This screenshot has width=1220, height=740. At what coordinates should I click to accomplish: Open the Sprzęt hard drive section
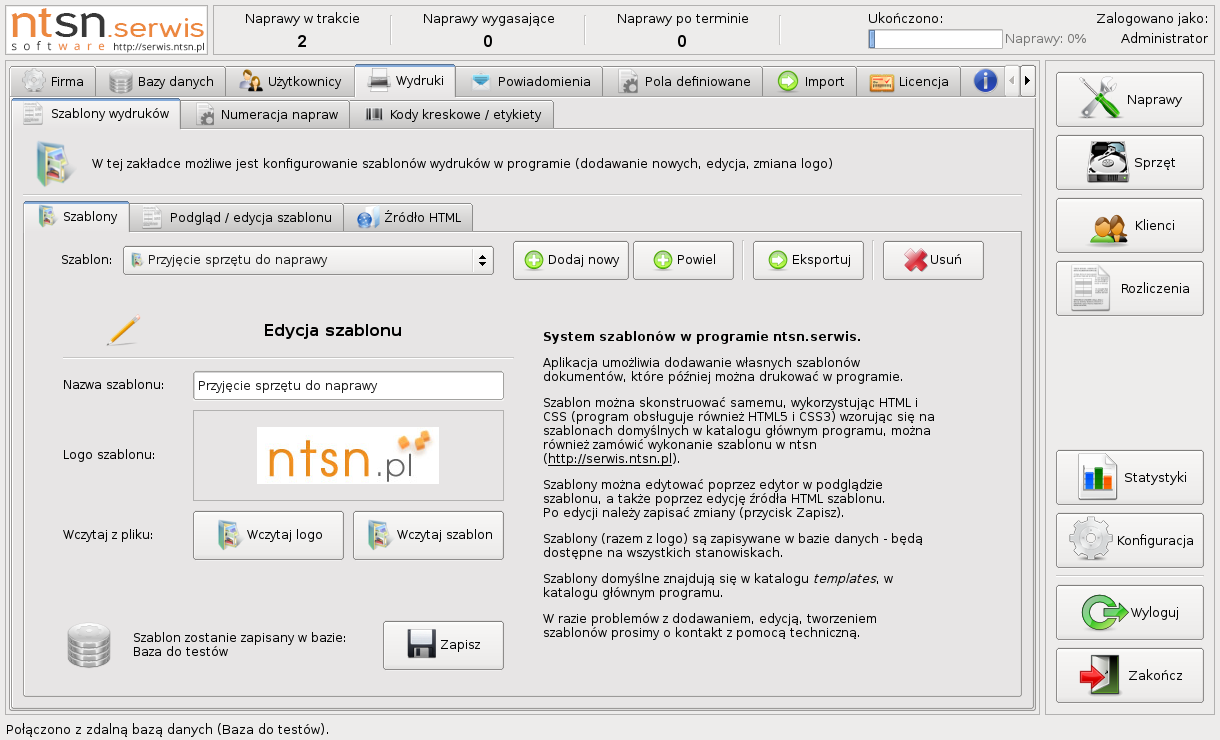click(x=1129, y=162)
